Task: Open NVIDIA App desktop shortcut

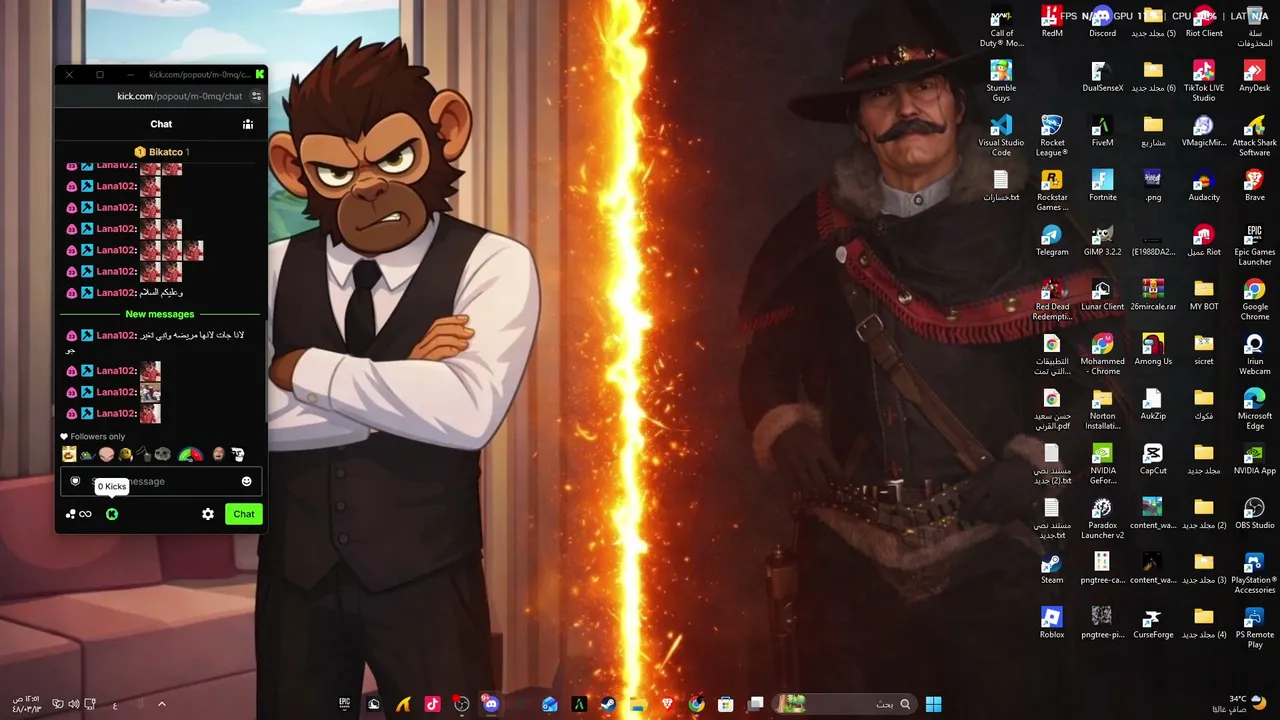Action: (1255, 460)
